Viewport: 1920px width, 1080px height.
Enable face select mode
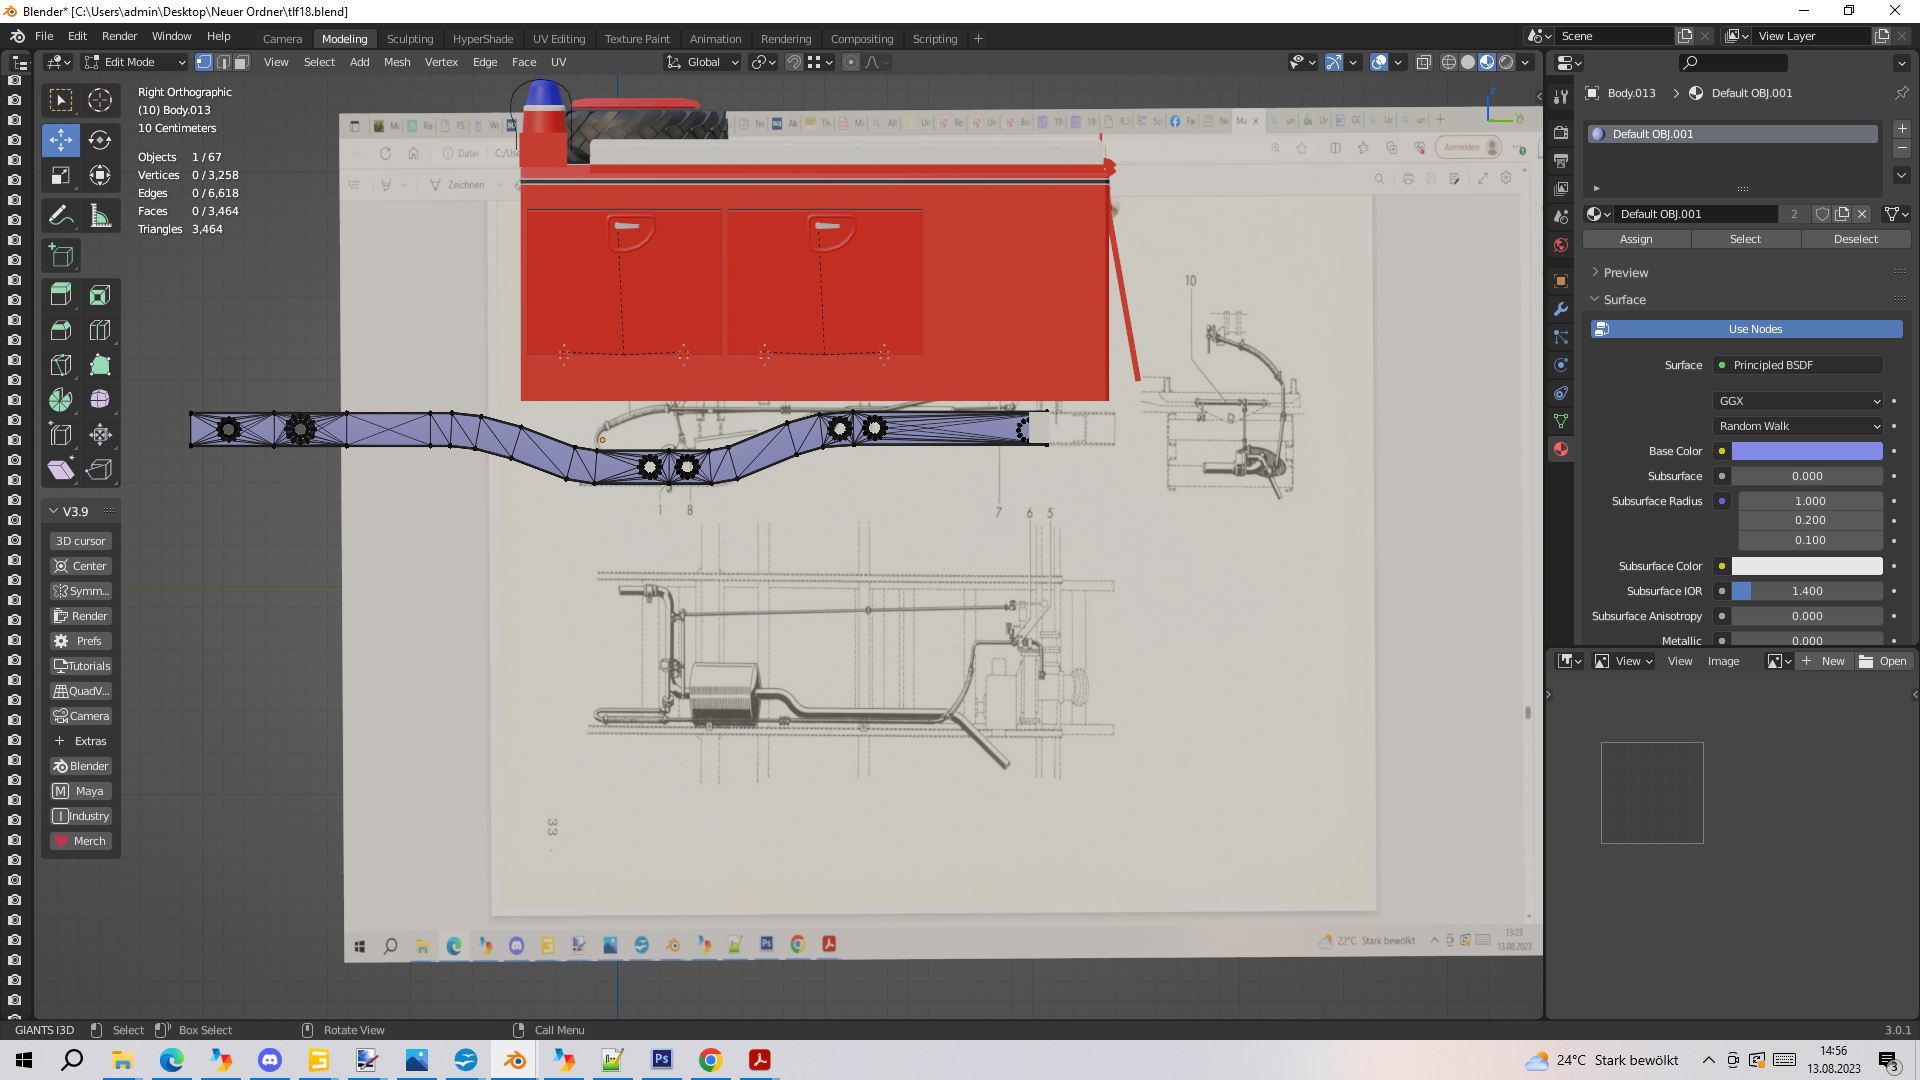pyautogui.click(x=241, y=62)
